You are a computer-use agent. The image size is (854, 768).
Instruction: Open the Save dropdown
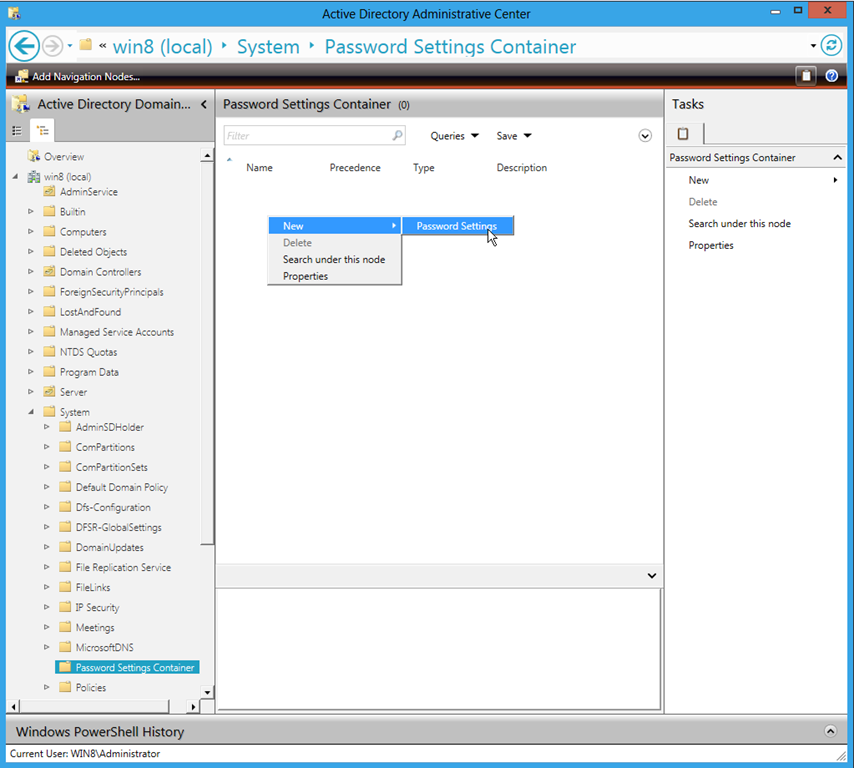click(514, 136)
